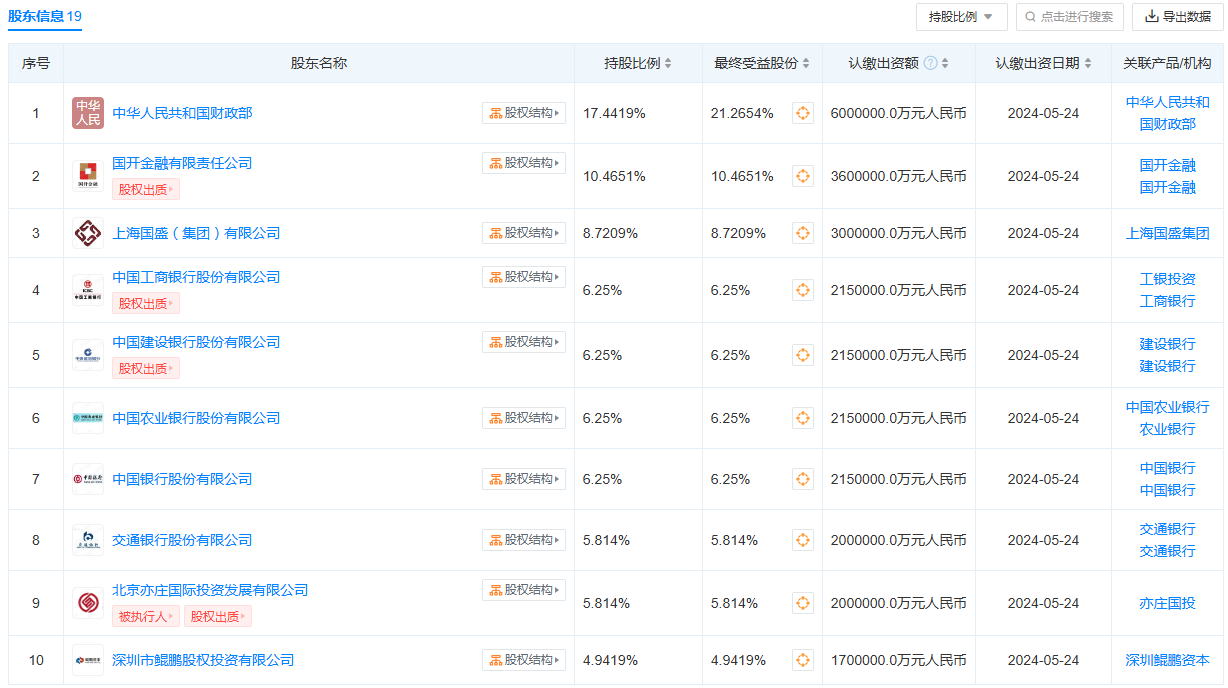Open the 持股比例 filter dropdown

(961, 17)
